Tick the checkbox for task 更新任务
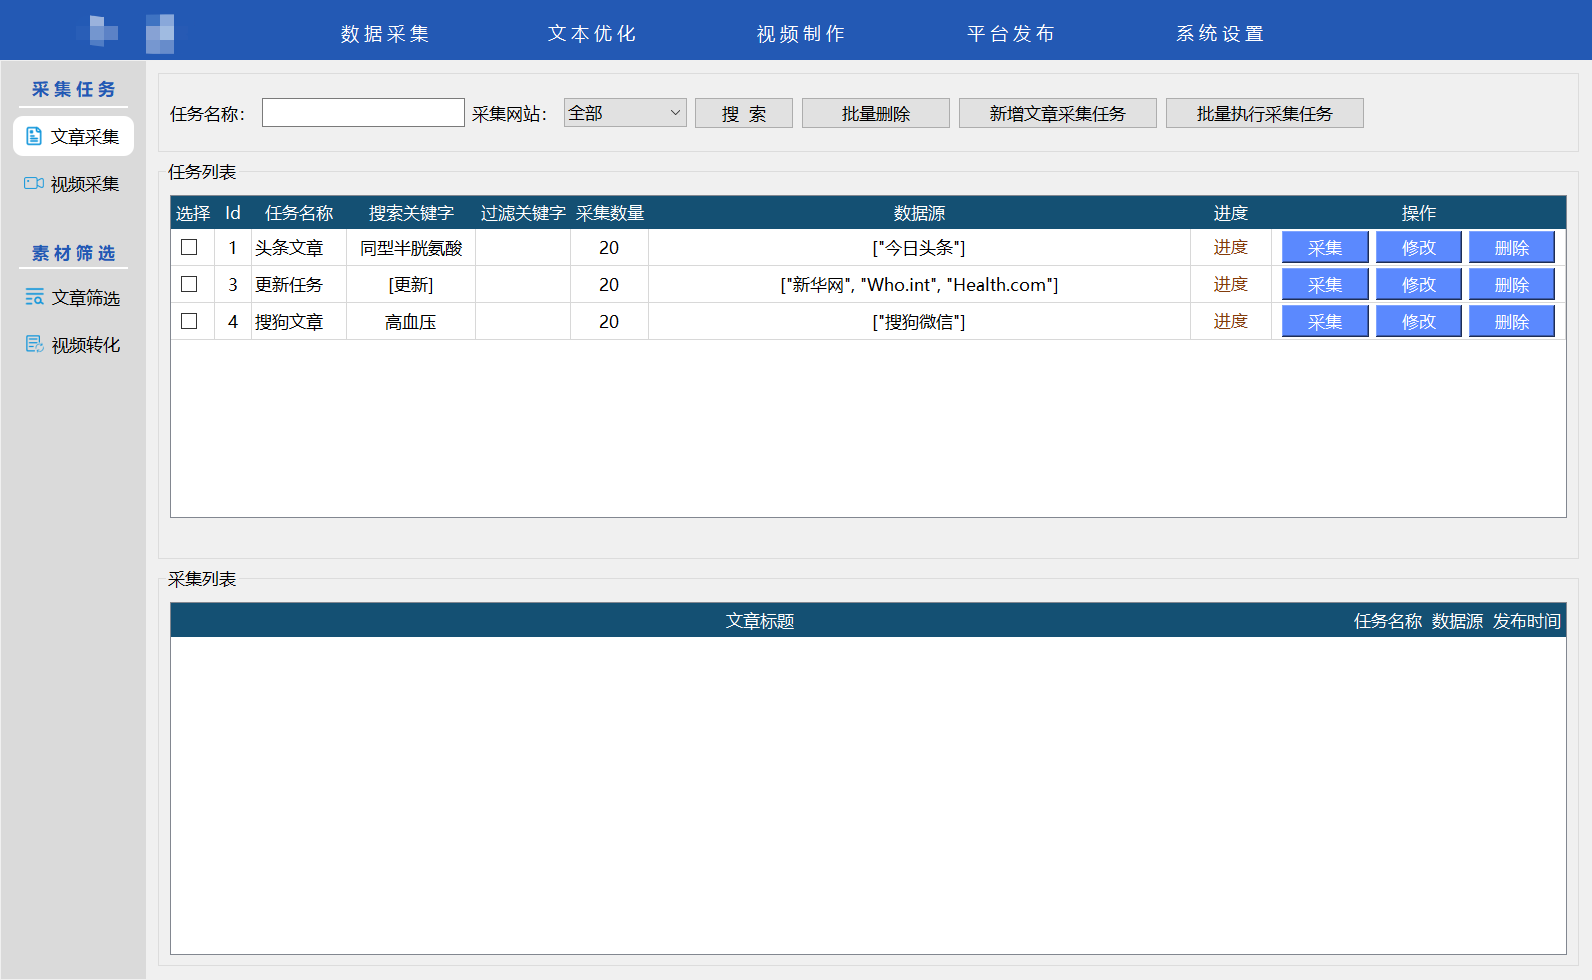Image resolution: width=1592 pixels, height=980 pixels. click(189, 284)
